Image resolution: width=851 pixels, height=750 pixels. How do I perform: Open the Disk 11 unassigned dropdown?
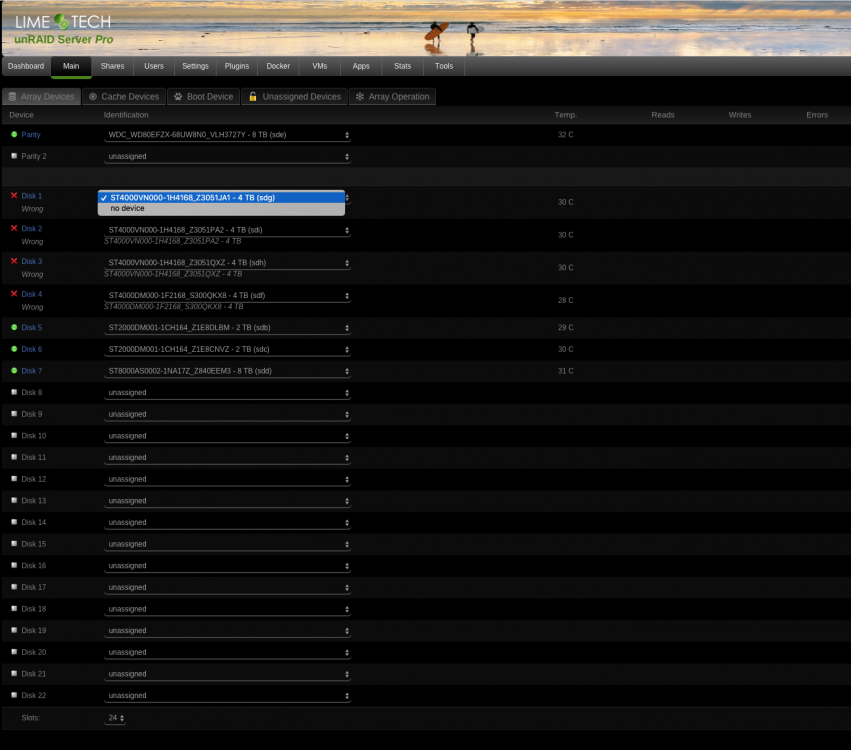pos(227,457)
